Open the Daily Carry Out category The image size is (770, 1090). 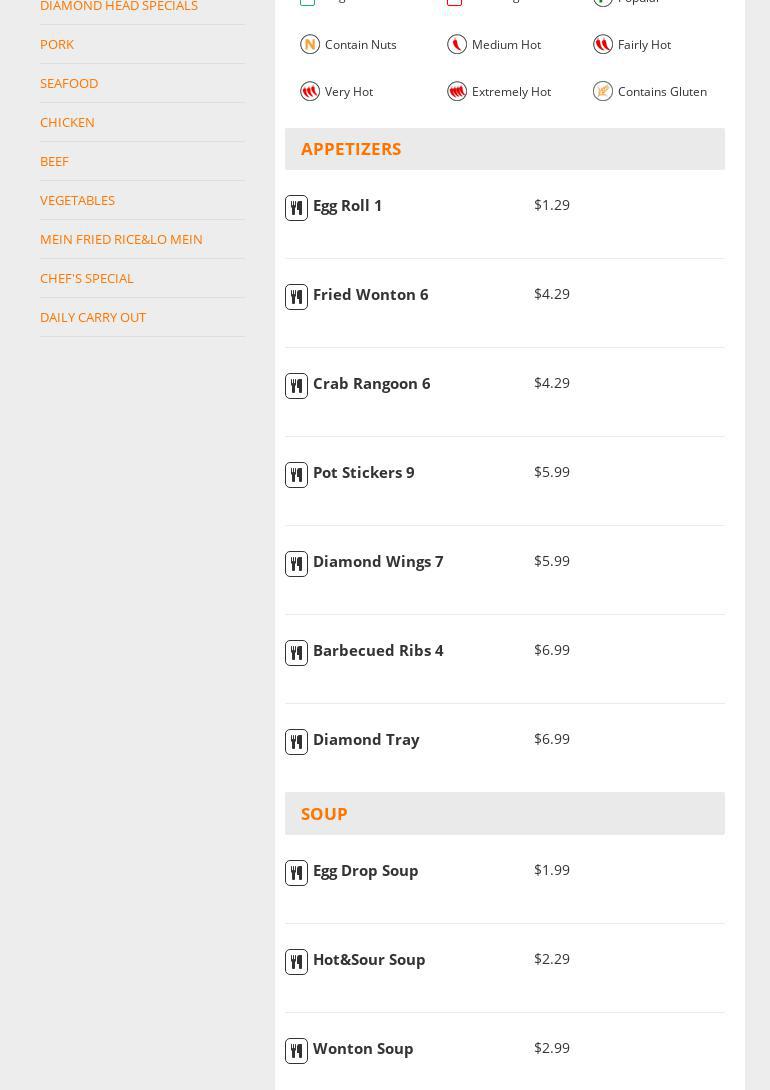93,317
